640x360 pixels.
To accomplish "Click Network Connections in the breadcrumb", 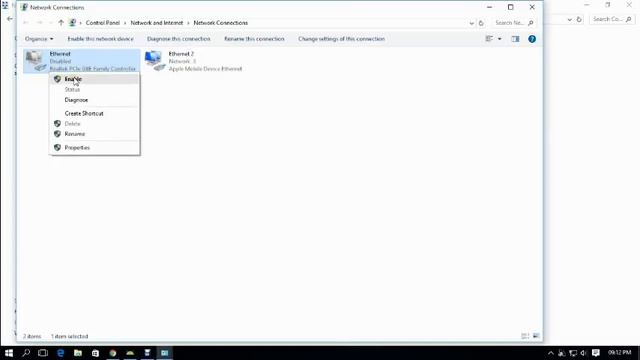I will point(221,23).
